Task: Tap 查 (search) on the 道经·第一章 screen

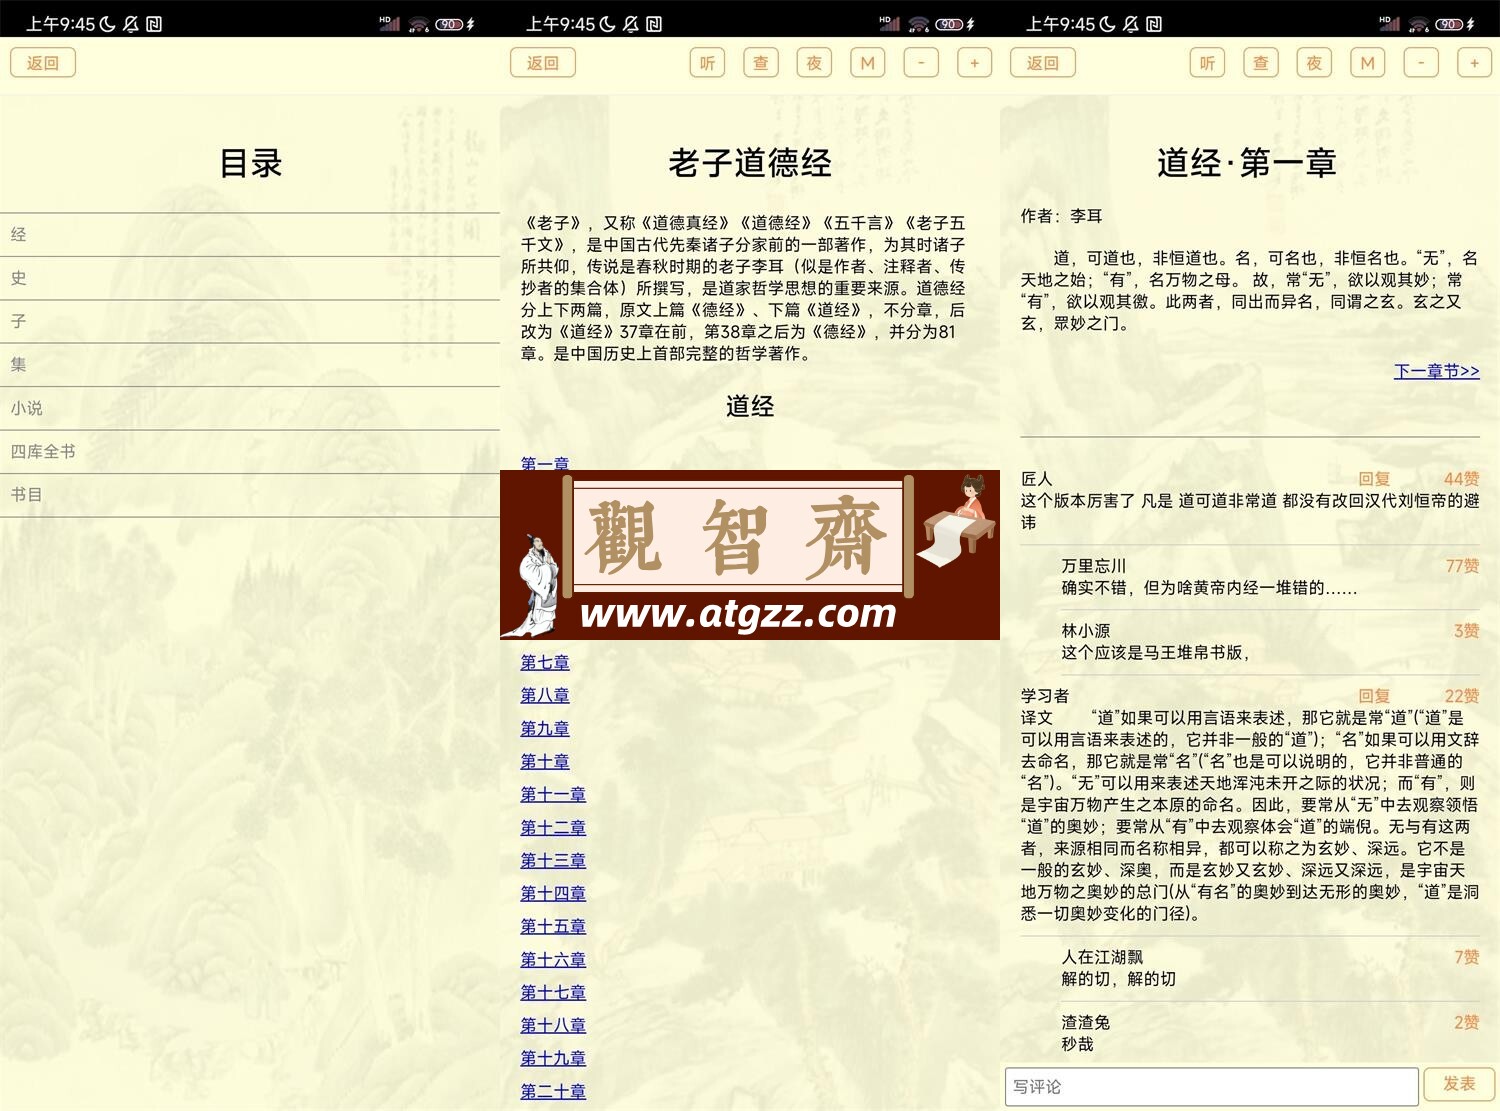Action: 1261,63
